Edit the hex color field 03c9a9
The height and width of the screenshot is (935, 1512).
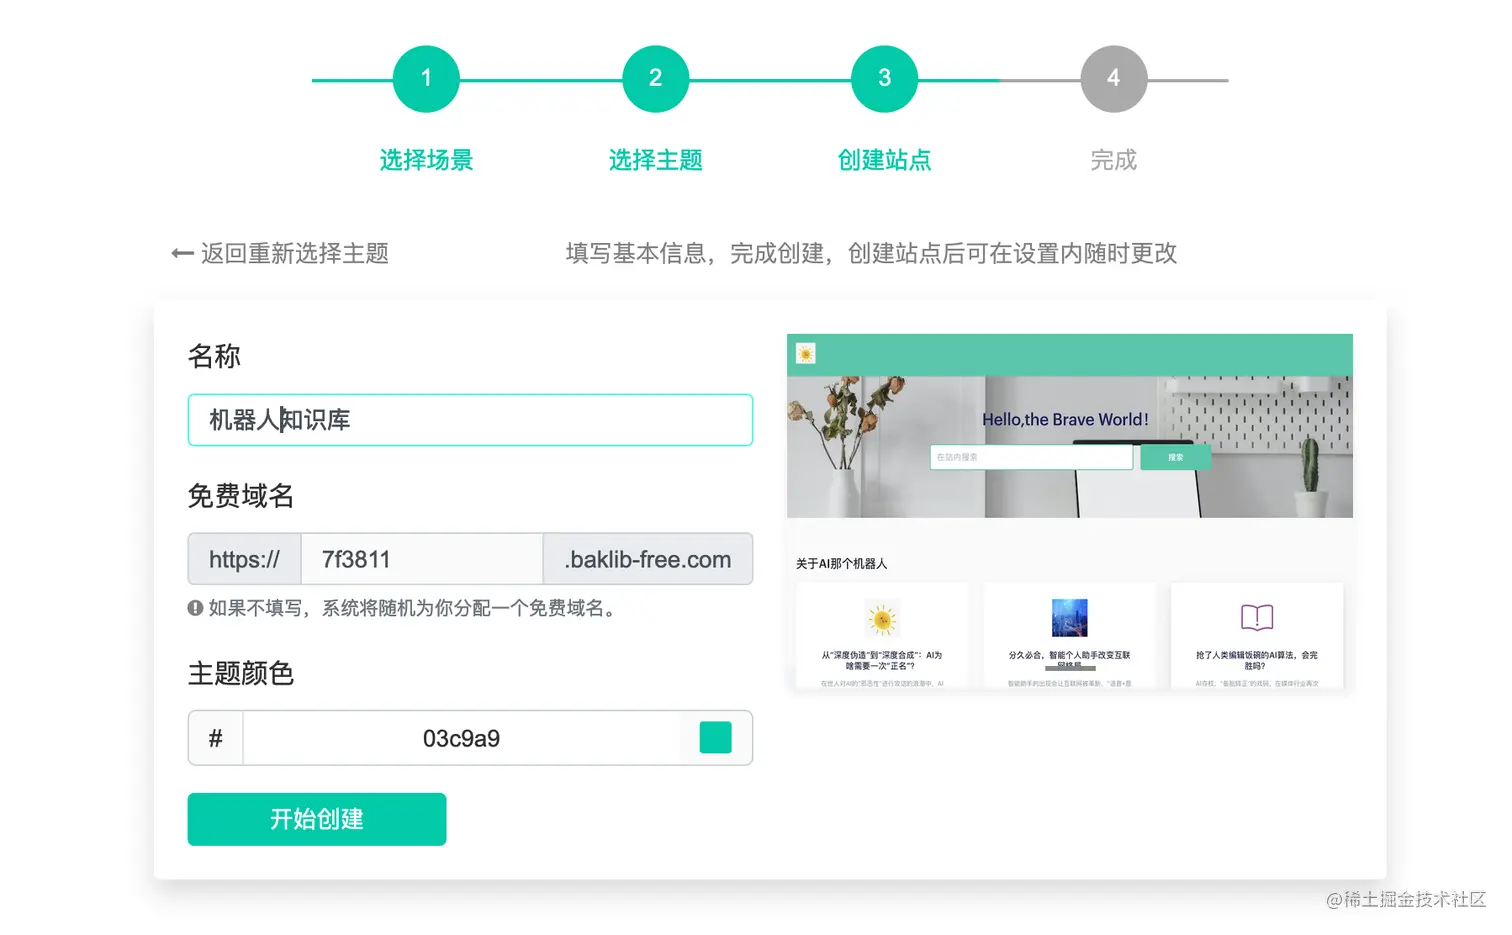(x=461, y=738)
